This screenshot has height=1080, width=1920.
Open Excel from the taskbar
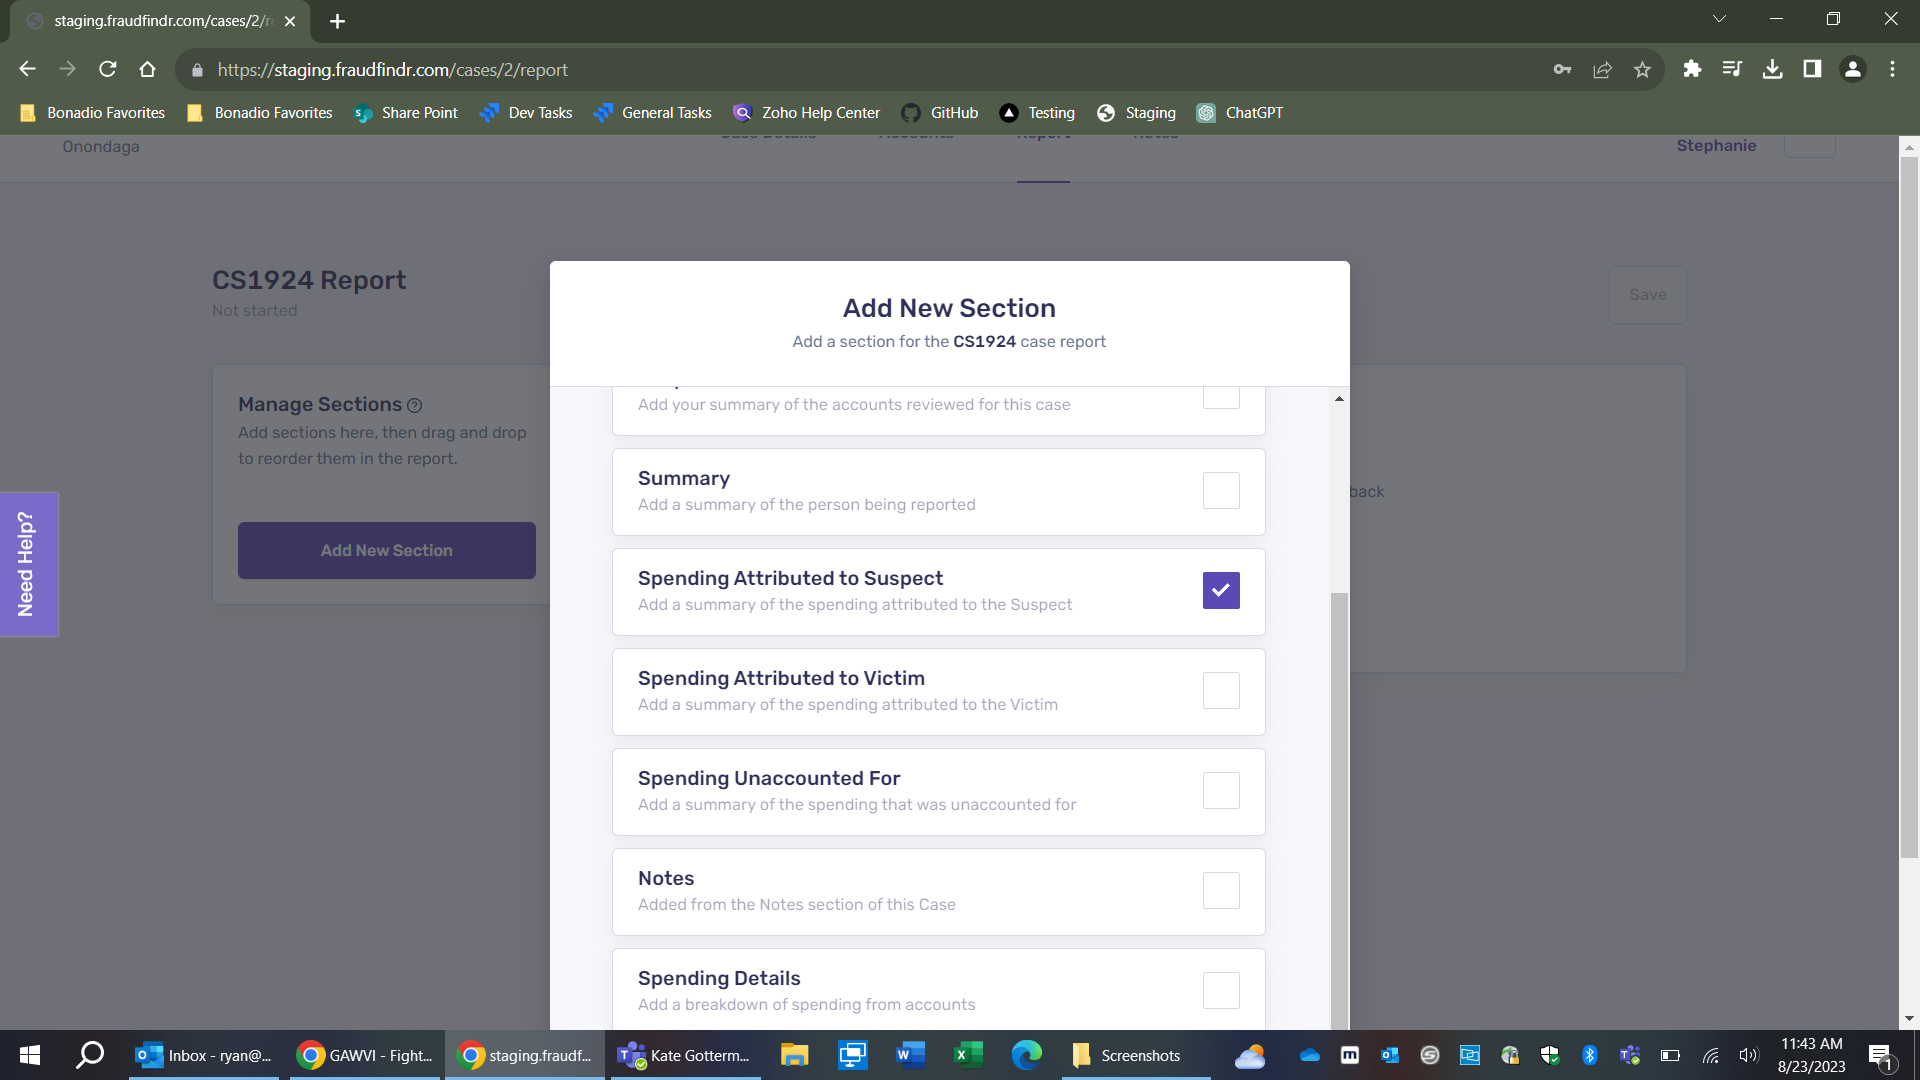pos(968,1055)
